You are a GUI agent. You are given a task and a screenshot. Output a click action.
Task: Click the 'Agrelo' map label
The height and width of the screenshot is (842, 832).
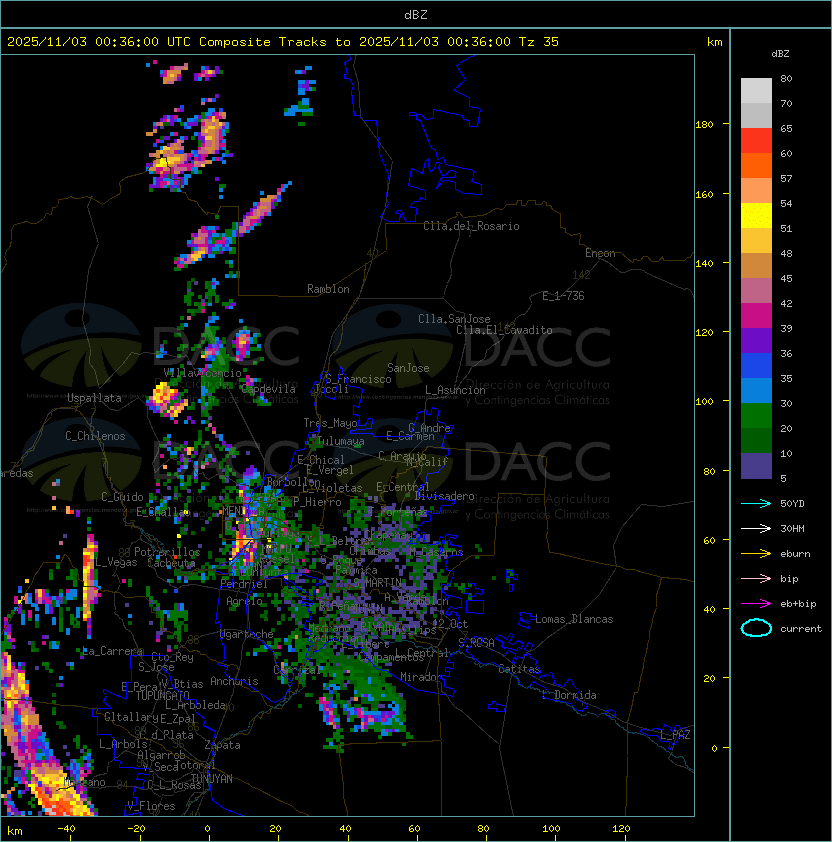pyautogui.click(x=244, y=601)
